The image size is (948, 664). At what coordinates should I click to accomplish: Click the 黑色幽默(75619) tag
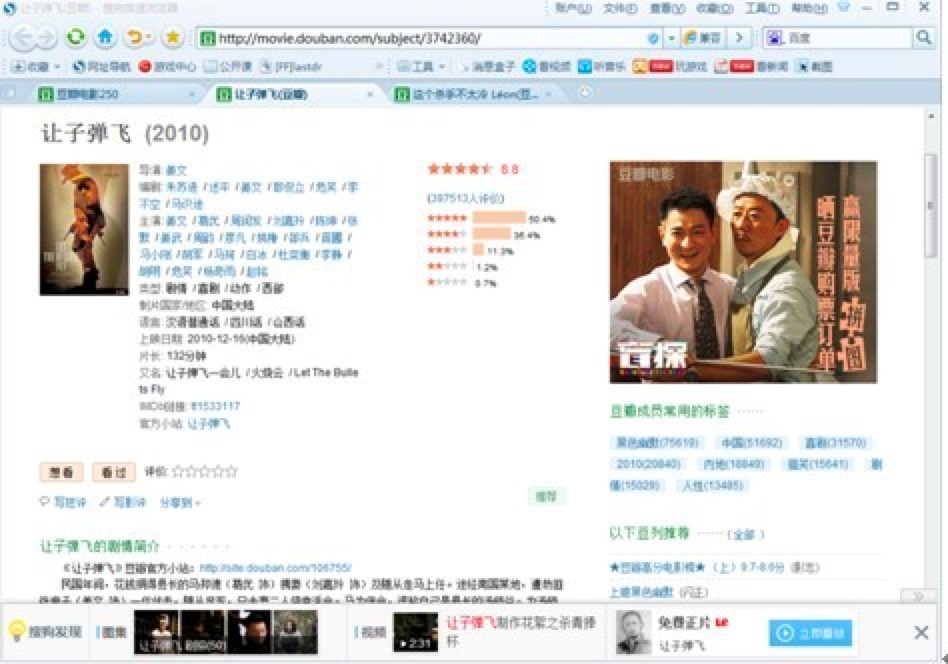(x=657, y=443)
